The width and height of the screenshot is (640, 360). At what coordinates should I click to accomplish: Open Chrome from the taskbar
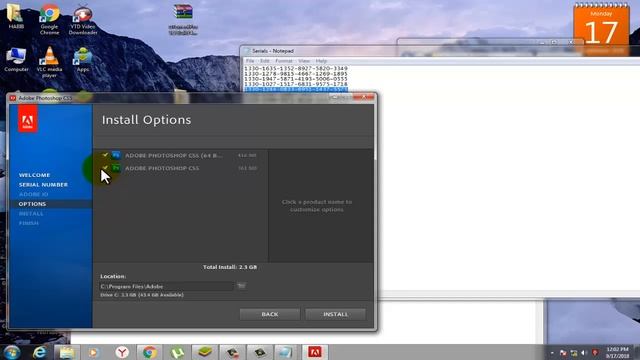click(149, 352)
